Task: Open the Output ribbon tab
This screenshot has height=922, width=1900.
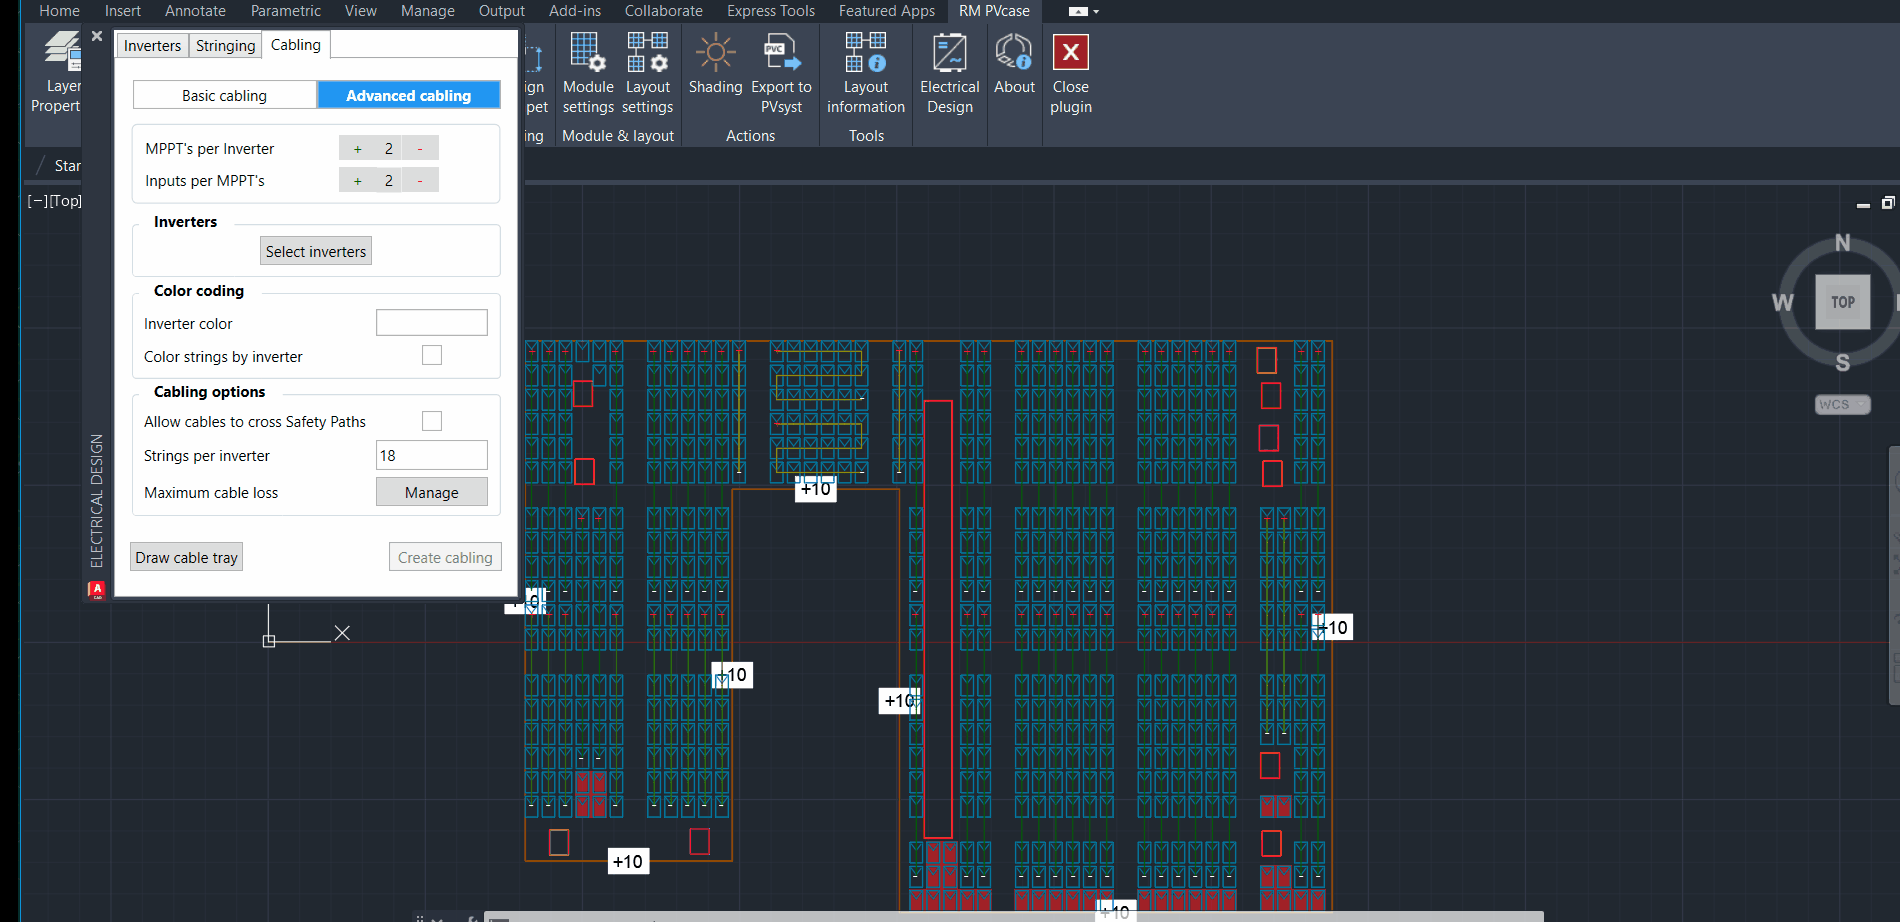Action: [x=501, y=11]
